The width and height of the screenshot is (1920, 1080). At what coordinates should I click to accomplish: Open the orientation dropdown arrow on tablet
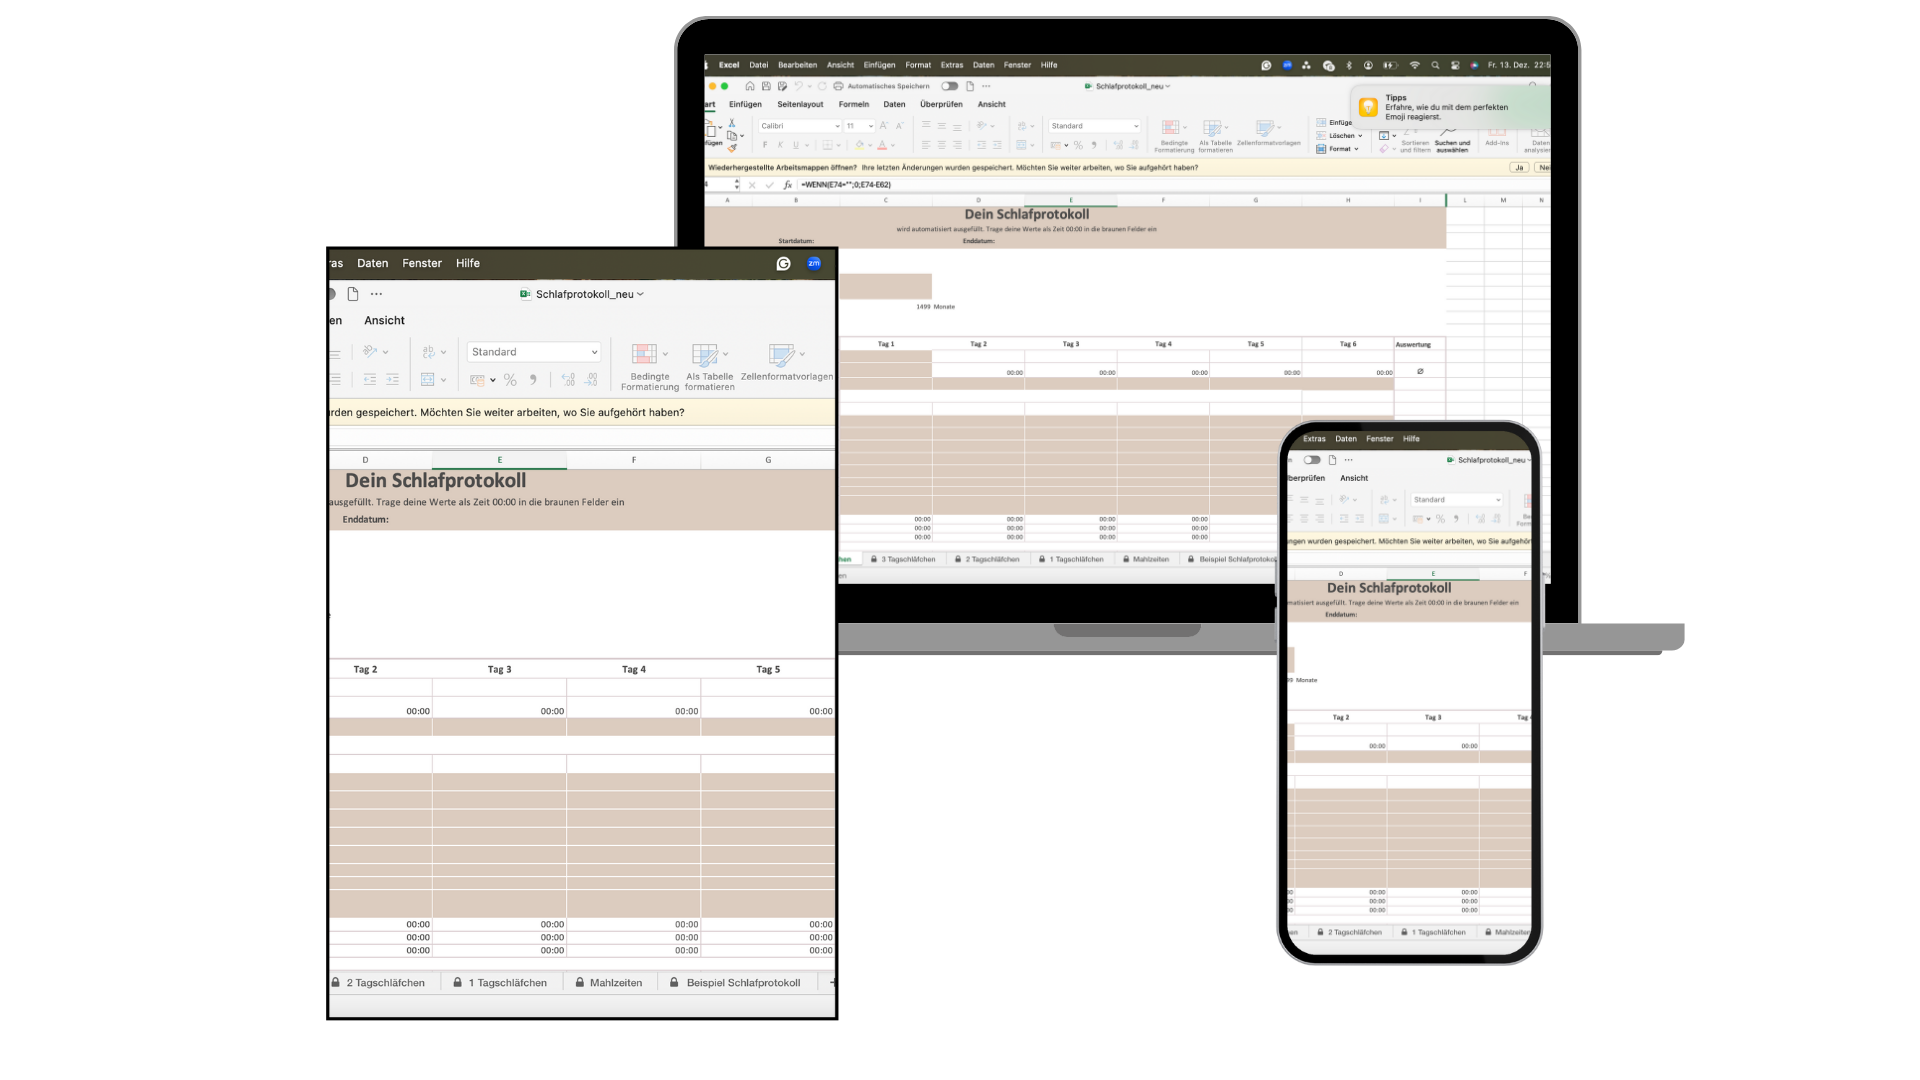click(x=385, y=352)
